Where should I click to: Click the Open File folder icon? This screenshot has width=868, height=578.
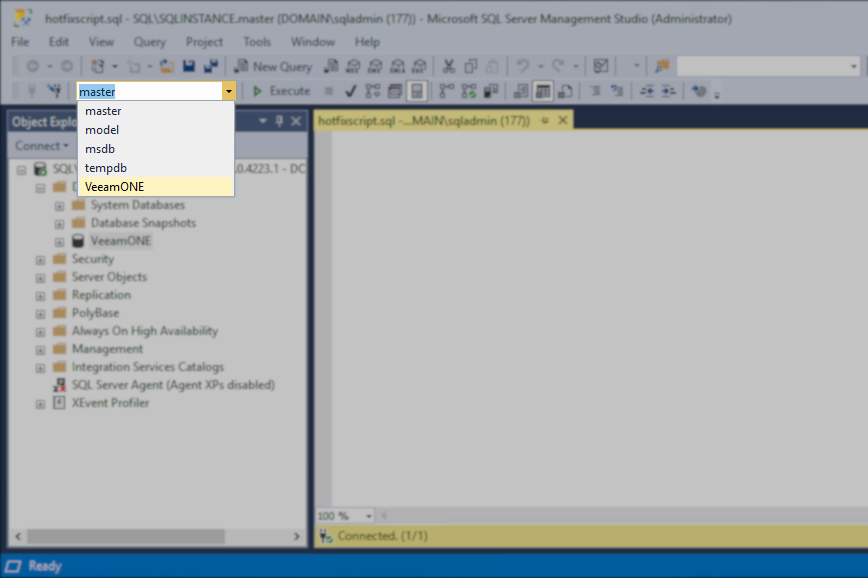point(167,66)
